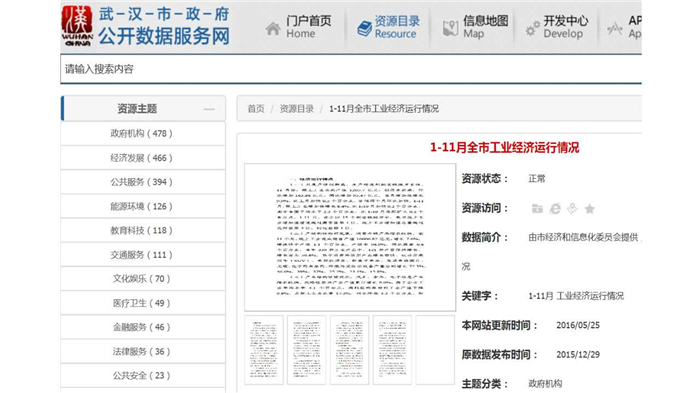Image resolution: width=700 pixels, height=393 pixels.
Task: Click the large document preview image
Action: [x=350, y=237]
